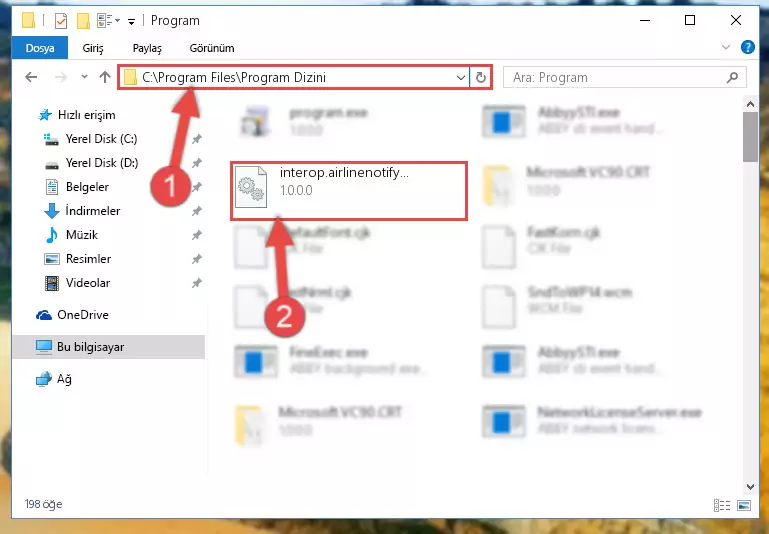769x534 pixels.
Task: Click the scrollbar down arrow
Action: pos(750,486)
